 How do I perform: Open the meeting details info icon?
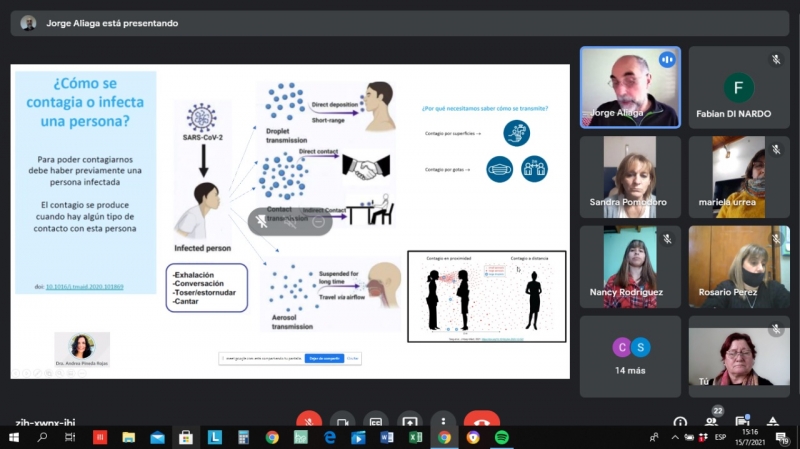[680, 421]
